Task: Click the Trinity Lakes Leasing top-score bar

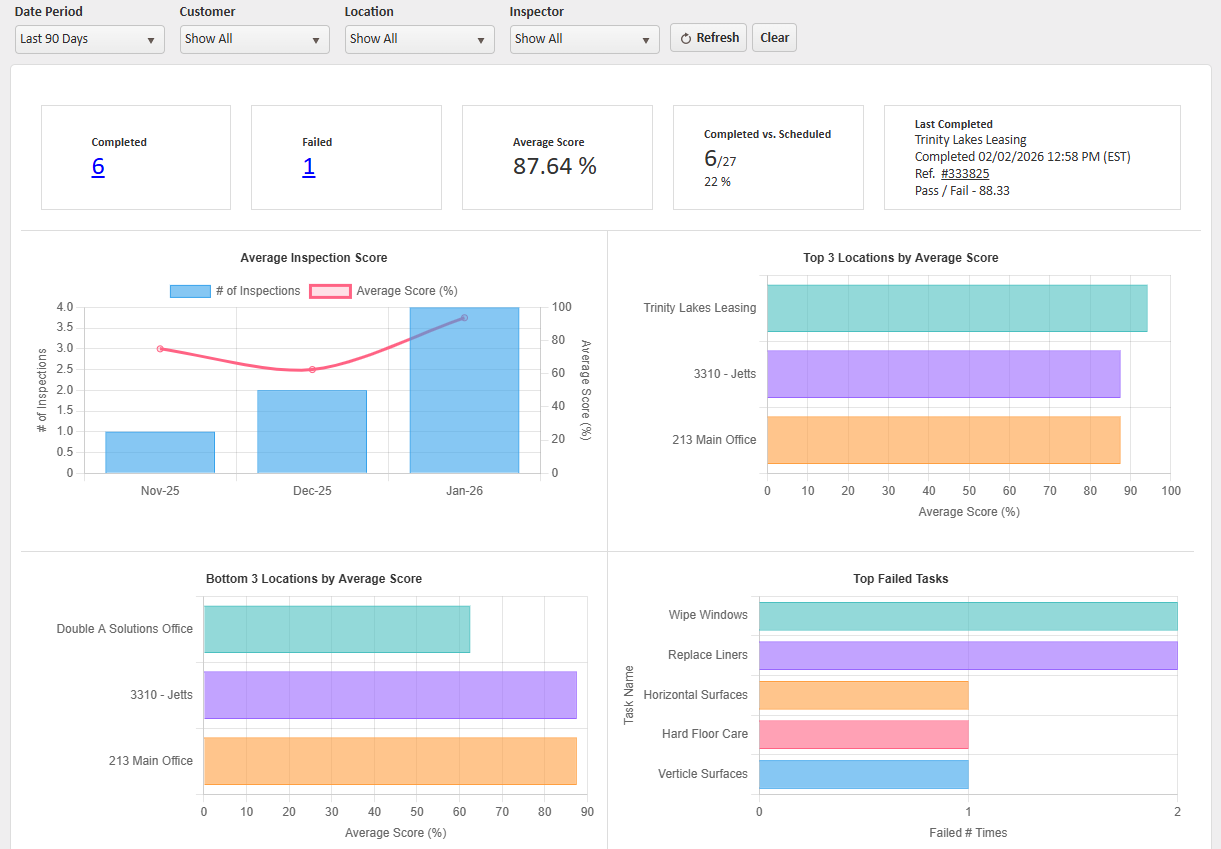Action: [x=957, y=308]
